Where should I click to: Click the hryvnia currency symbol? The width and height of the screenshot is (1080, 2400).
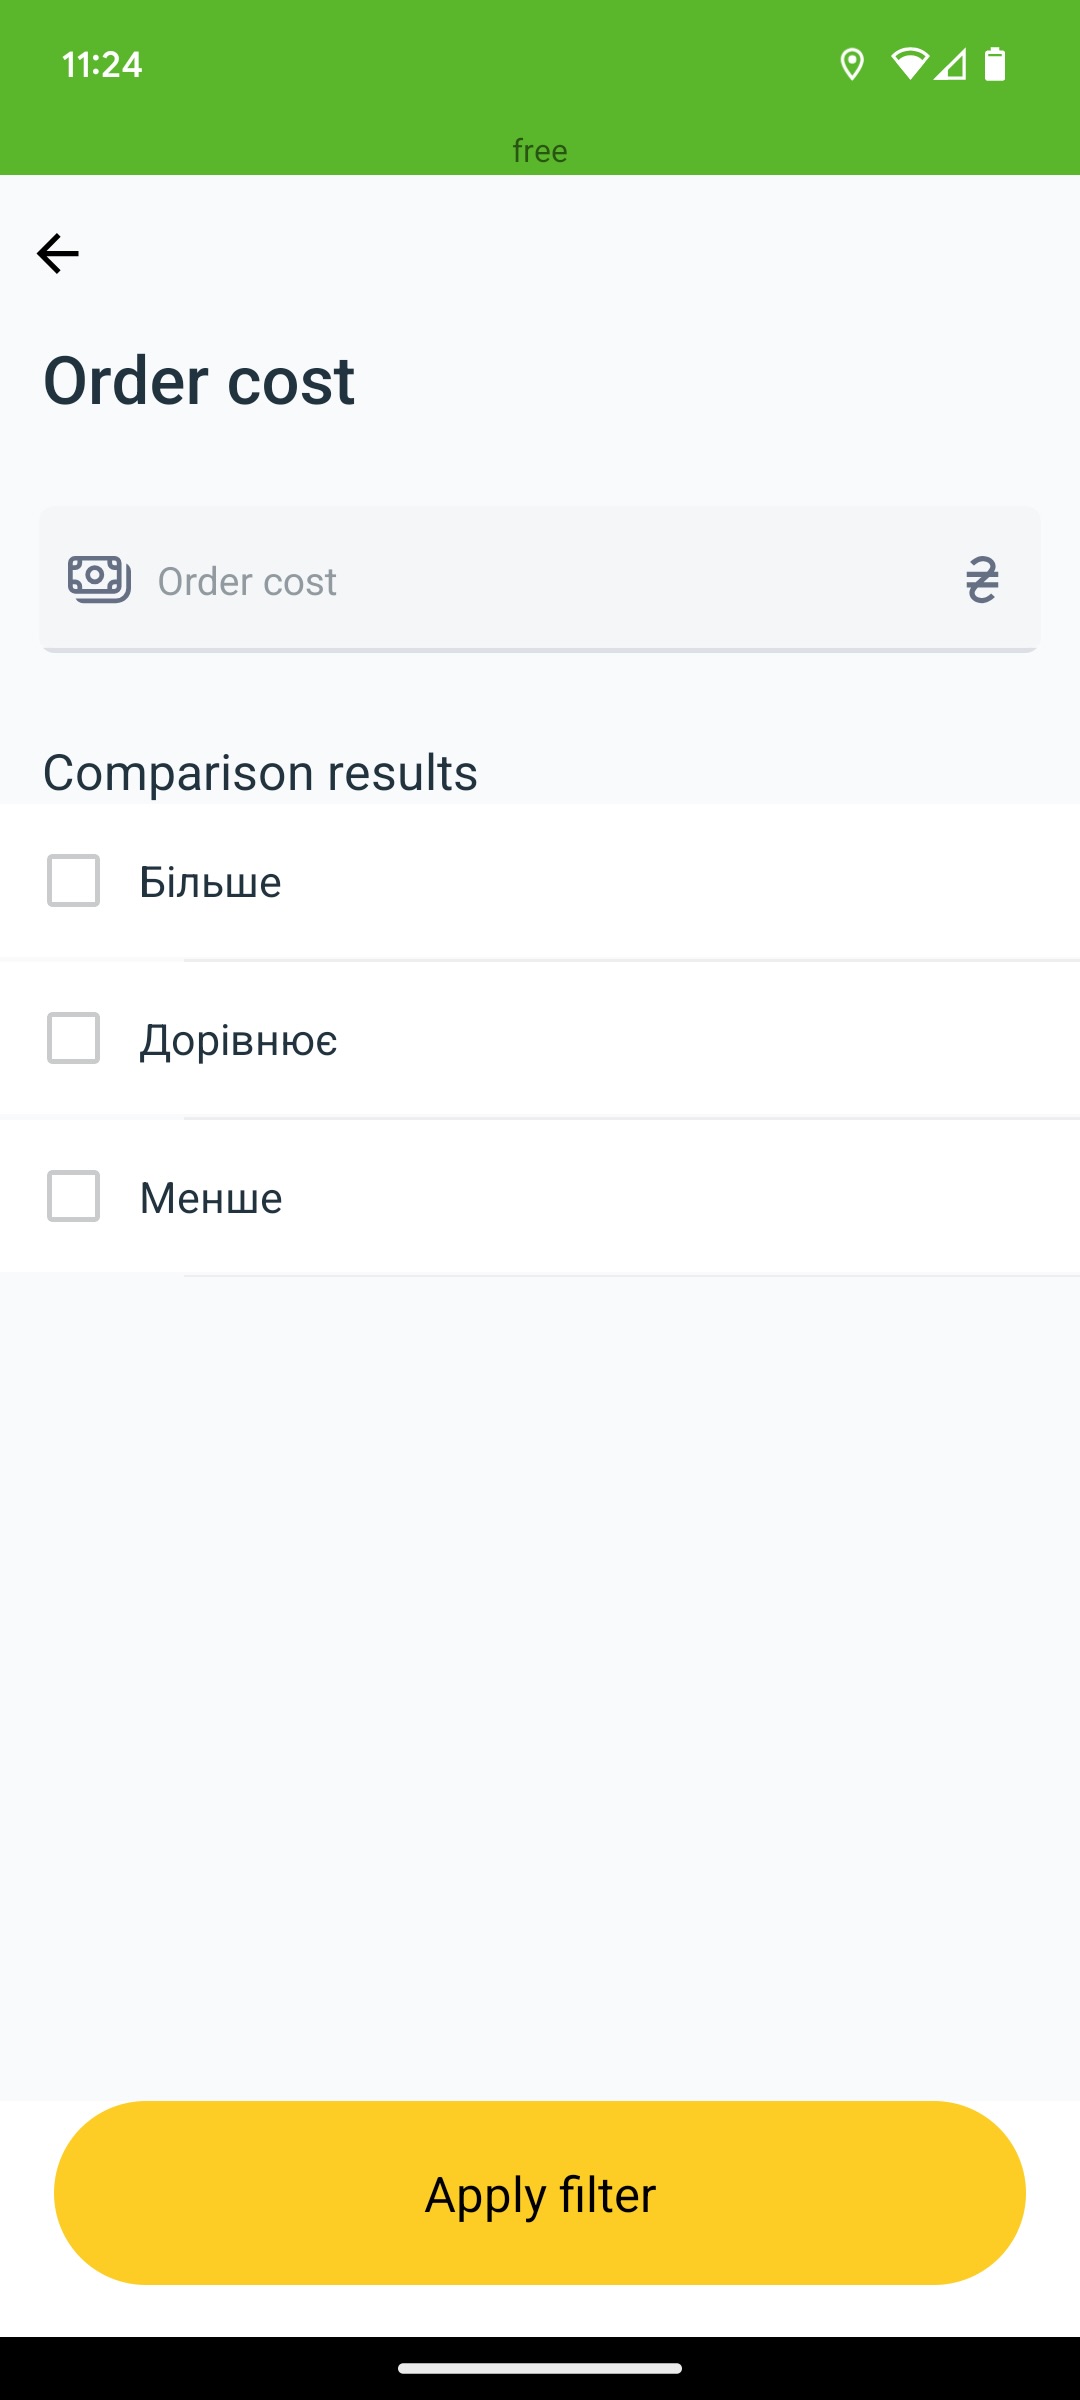982,580
